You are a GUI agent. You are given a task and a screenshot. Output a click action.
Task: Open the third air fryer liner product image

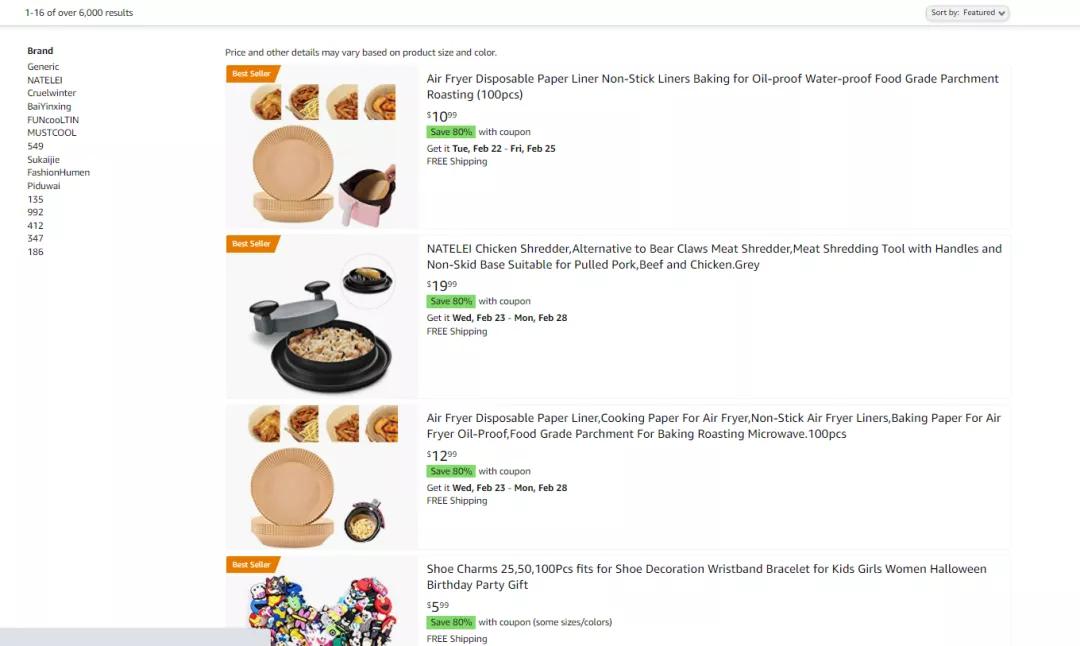pos(322,478)
